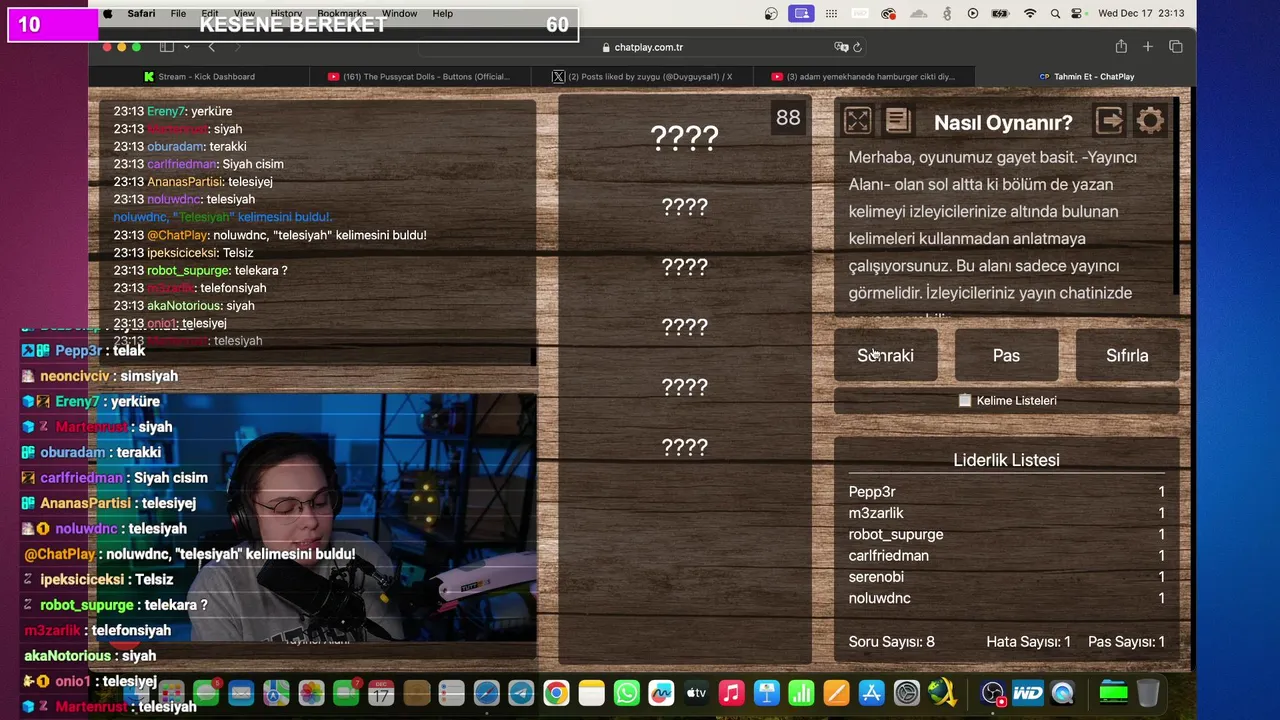Open the Help menu in the menu bar

click(x=442, y=13)
